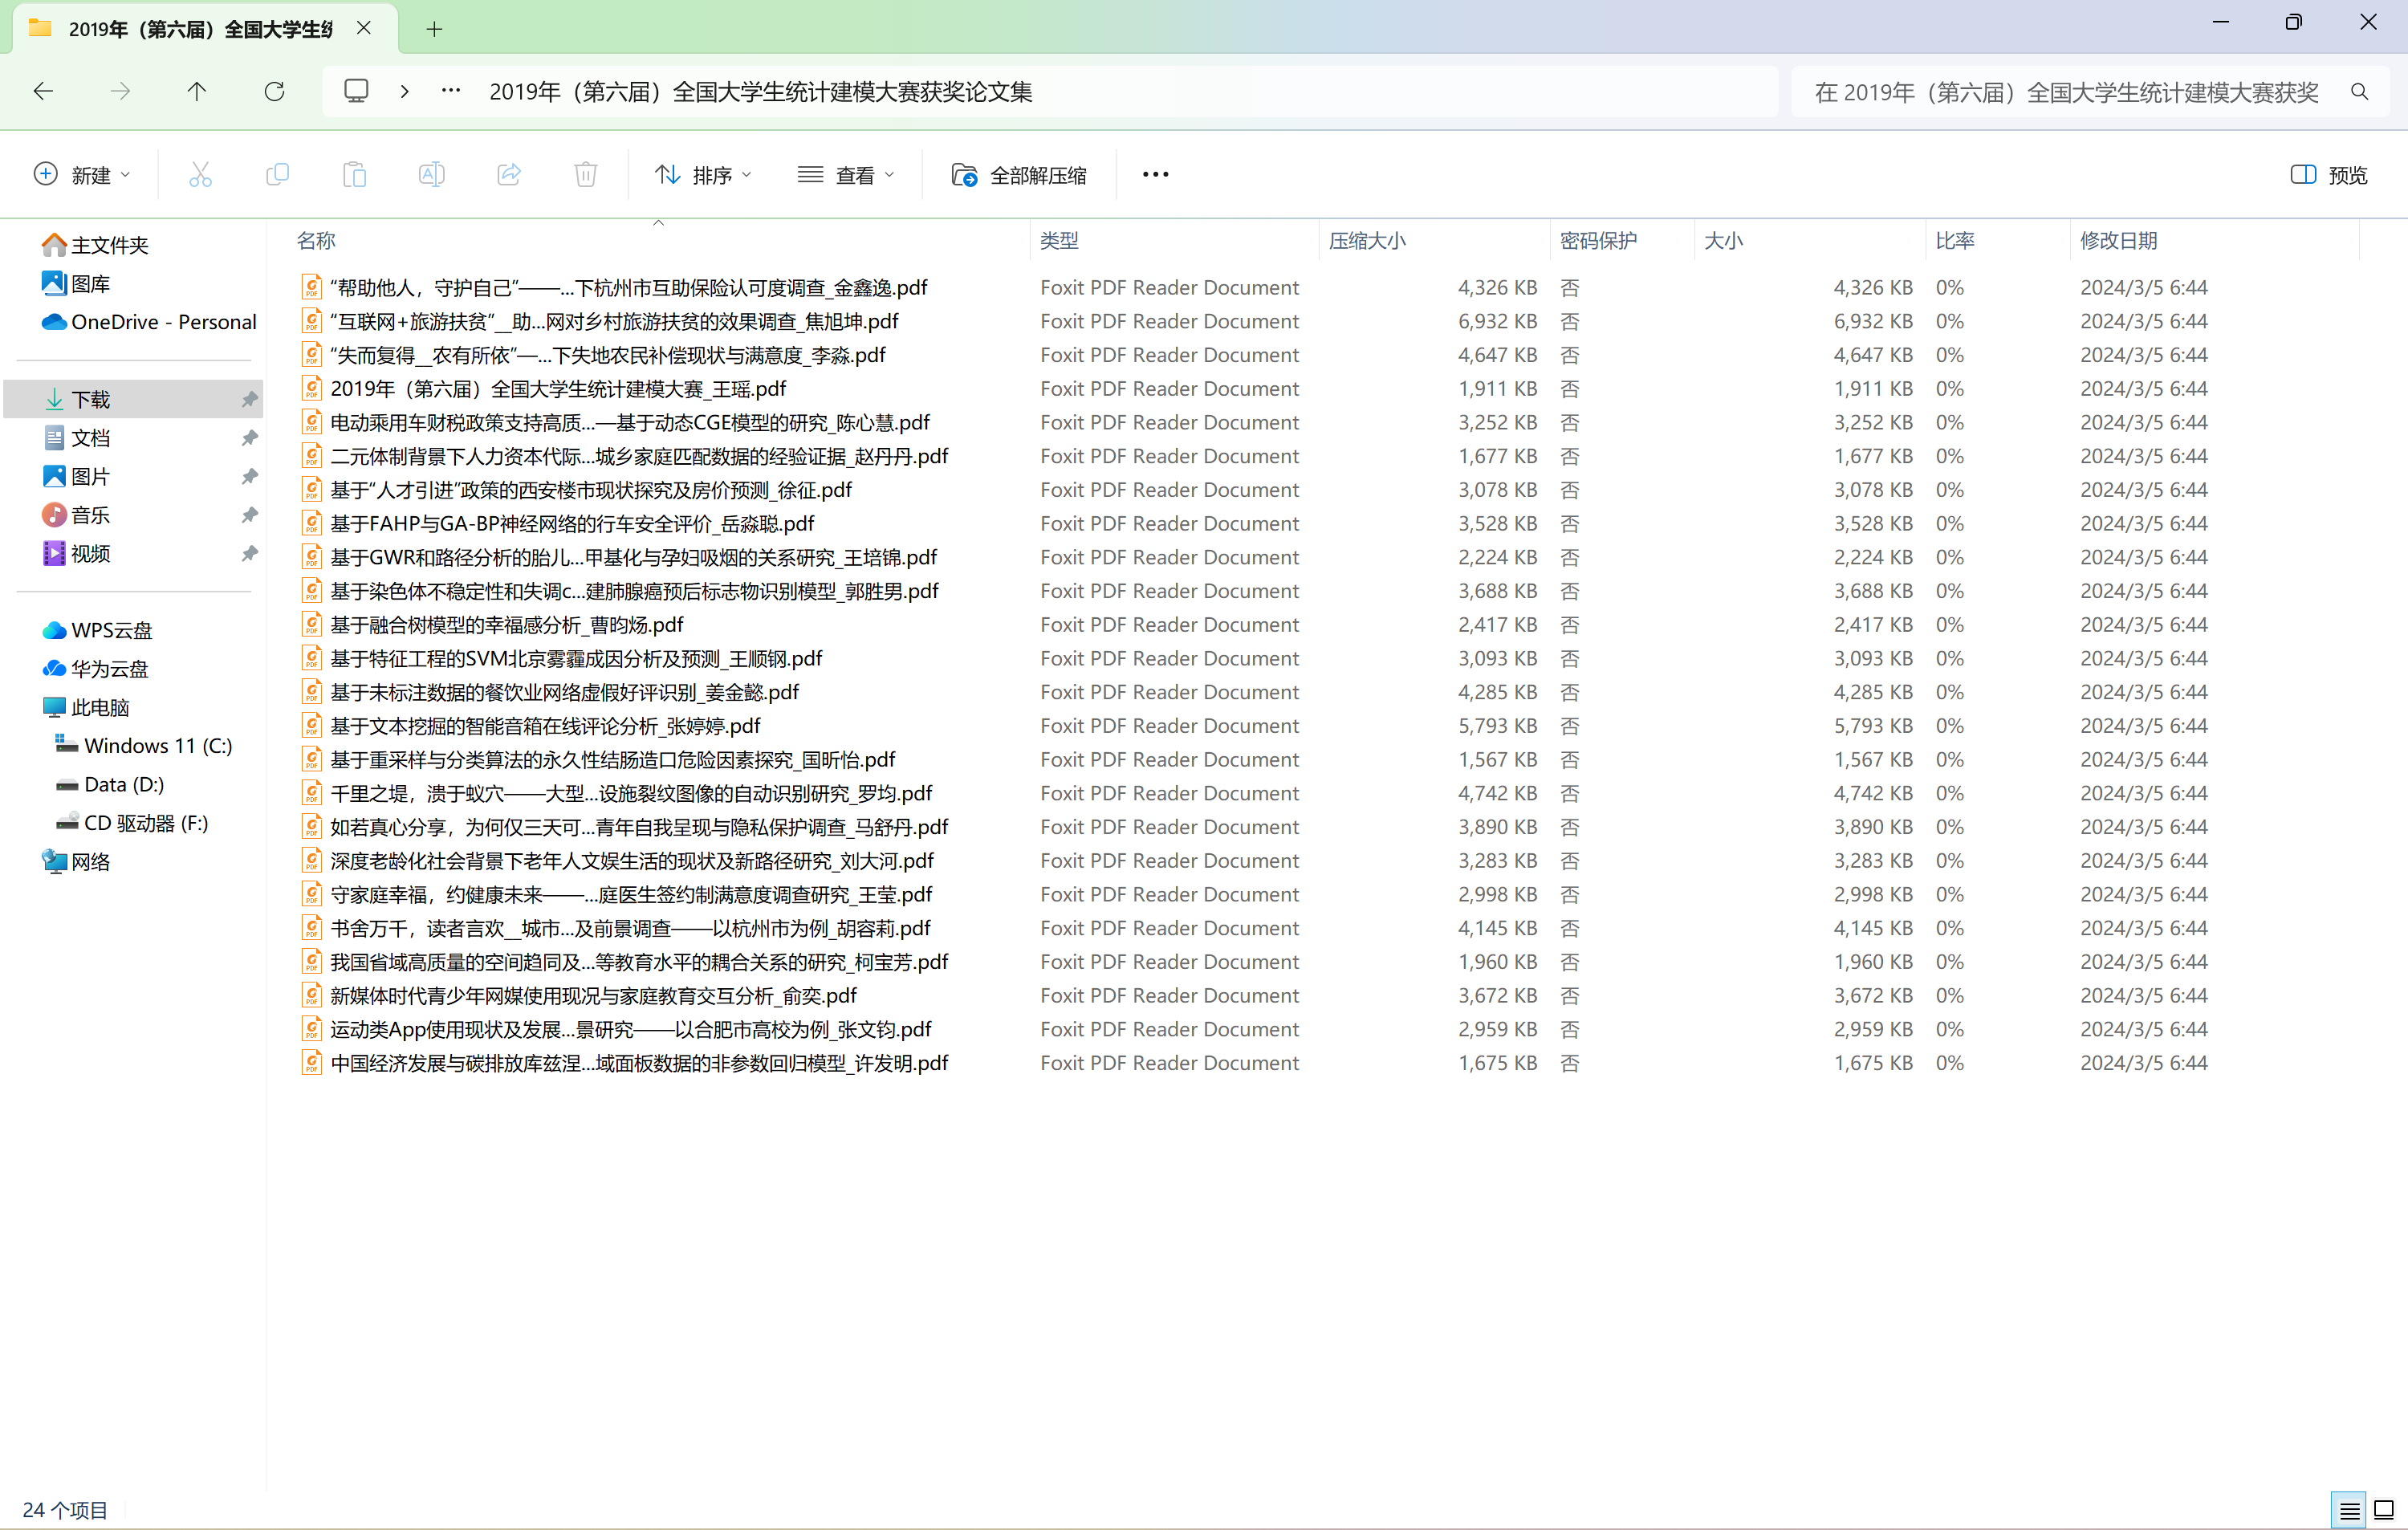Click the Cut scissors icon in toolbar
This screenshot has width=2408, height=1530.
coord(200,175)
